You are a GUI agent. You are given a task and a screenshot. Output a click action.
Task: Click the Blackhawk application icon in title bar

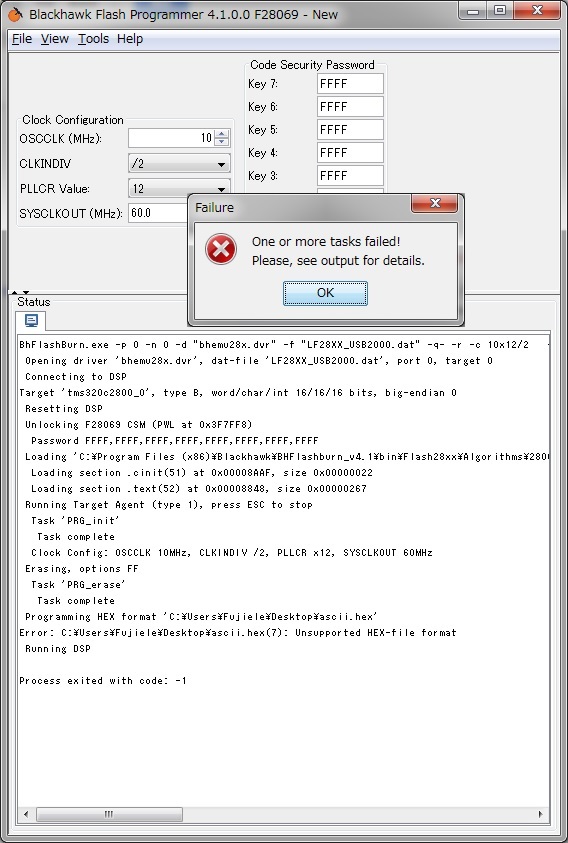click(15, 15)
